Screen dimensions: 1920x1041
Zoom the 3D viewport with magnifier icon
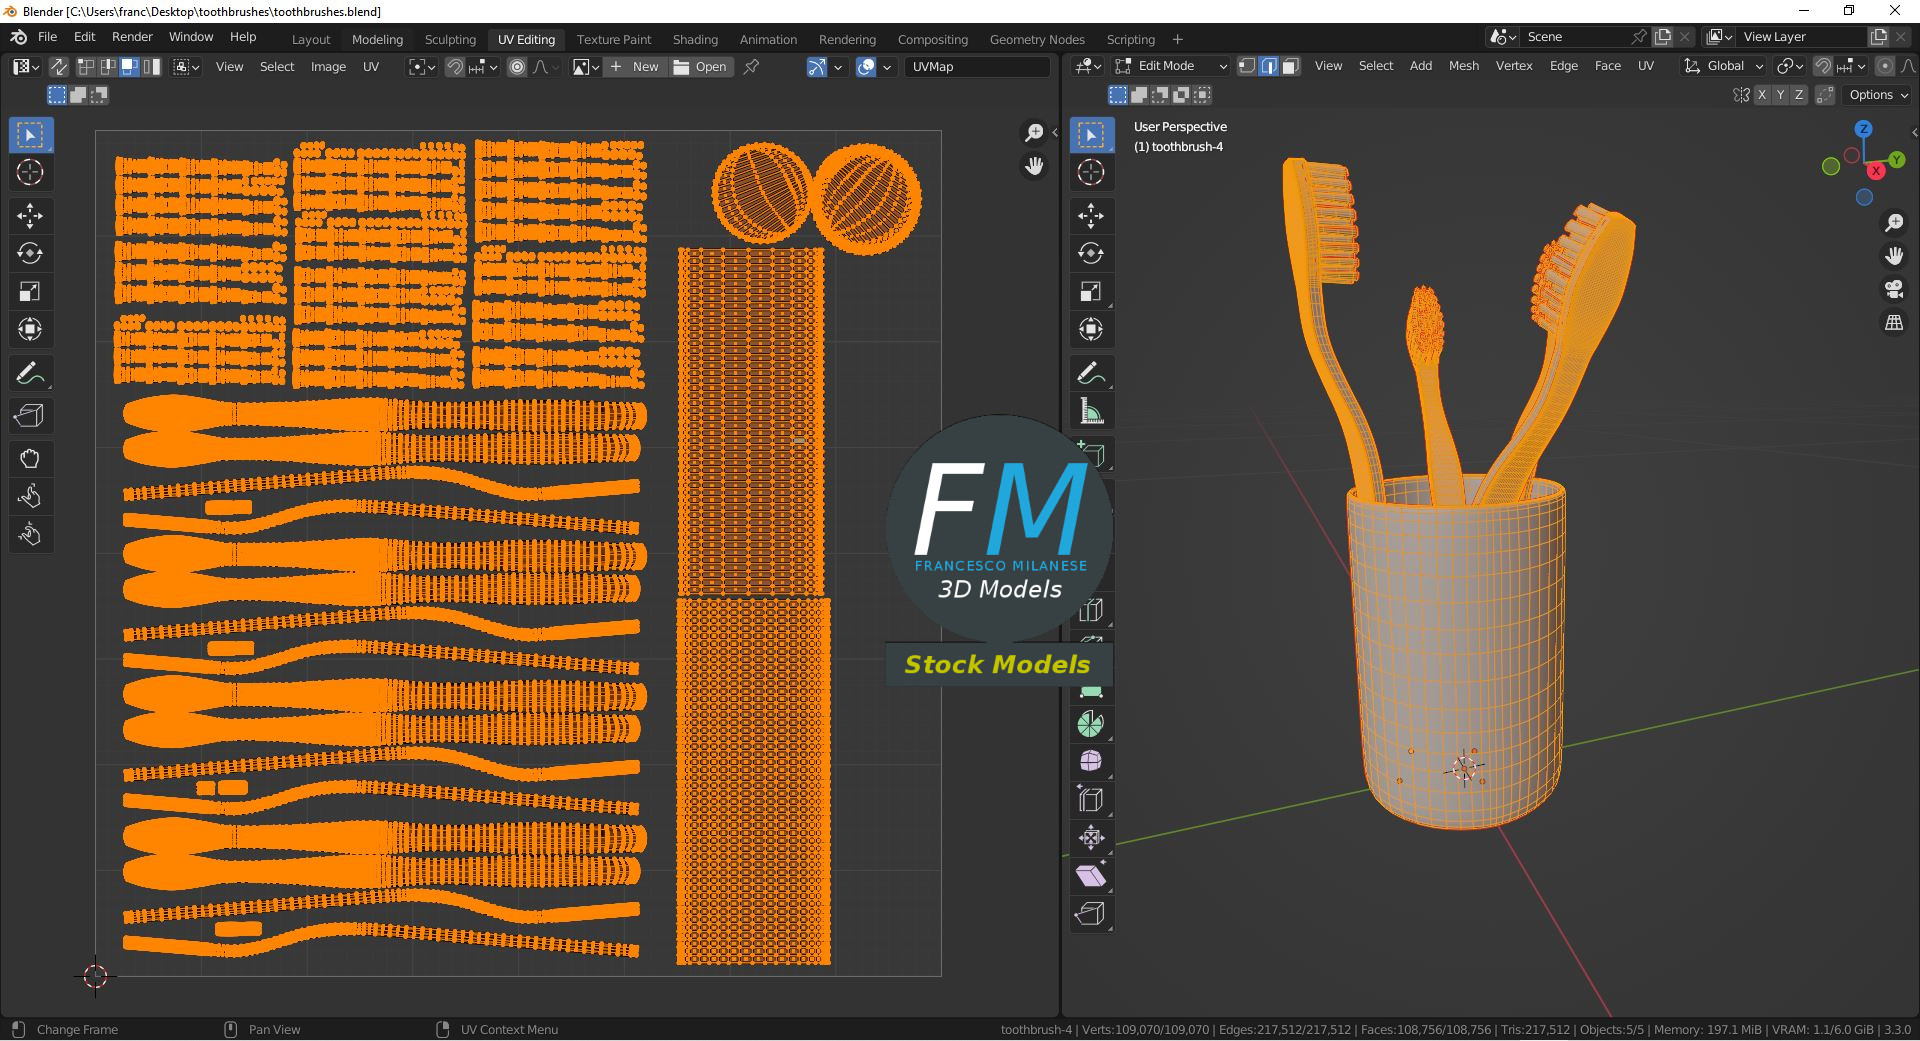[1894, 222]
